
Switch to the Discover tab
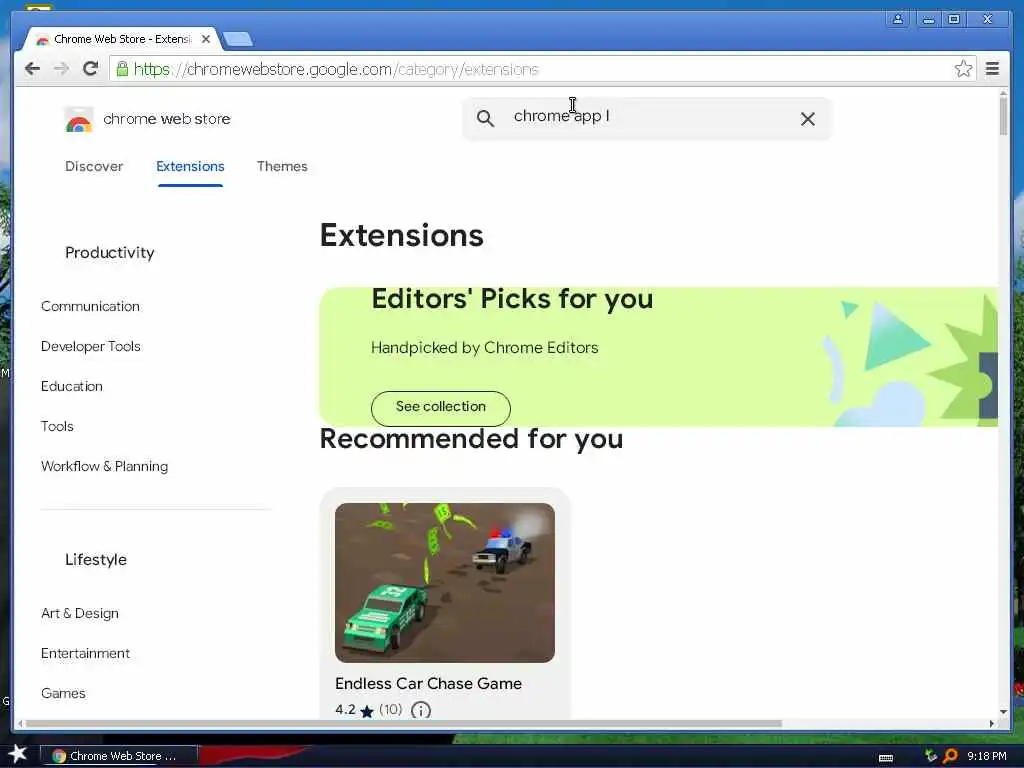coord(94,167)
